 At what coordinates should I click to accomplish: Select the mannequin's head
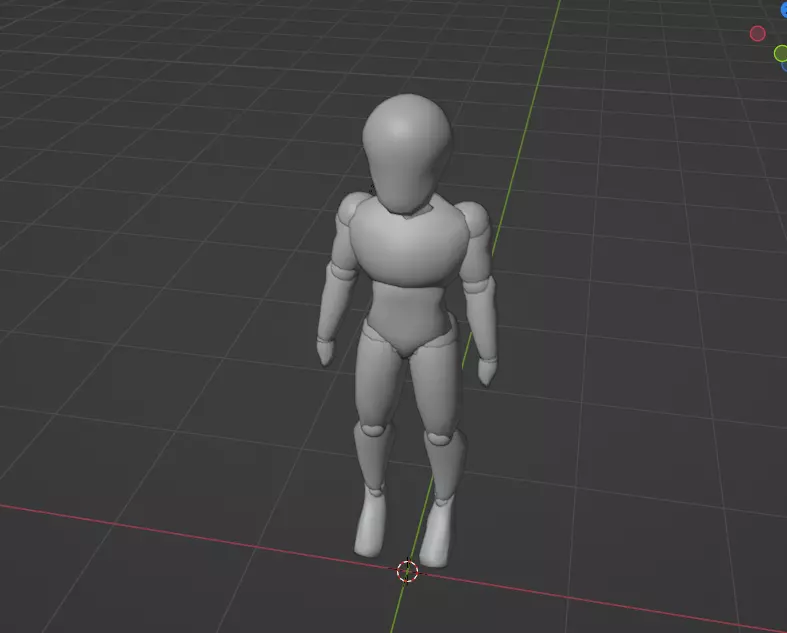click(407, 153)
